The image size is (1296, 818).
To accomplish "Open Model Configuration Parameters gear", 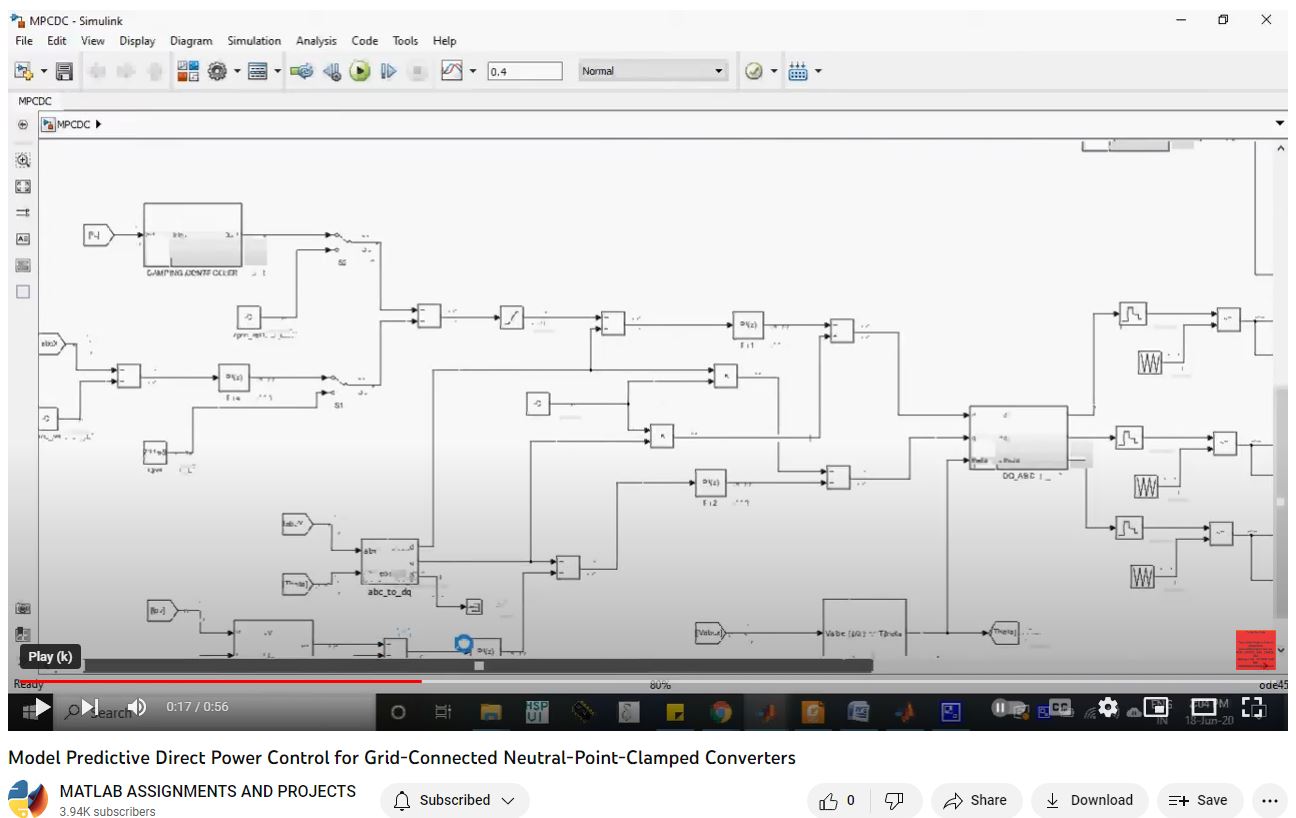I will (217, 71).
